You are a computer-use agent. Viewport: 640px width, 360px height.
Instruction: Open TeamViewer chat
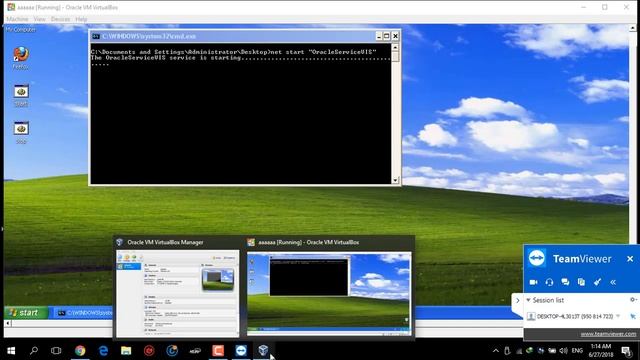[565, 282]
